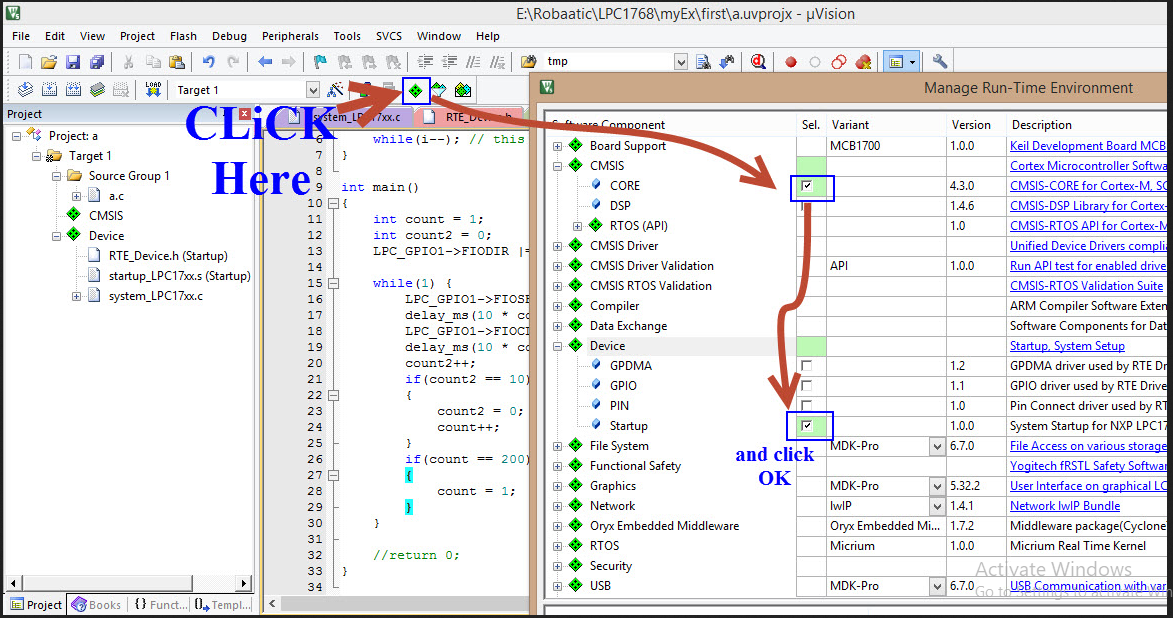The width and height of the screenshot is (1173, 618).
Task: Open the File Access on various storage link
Action: (x=1088, y=446)
